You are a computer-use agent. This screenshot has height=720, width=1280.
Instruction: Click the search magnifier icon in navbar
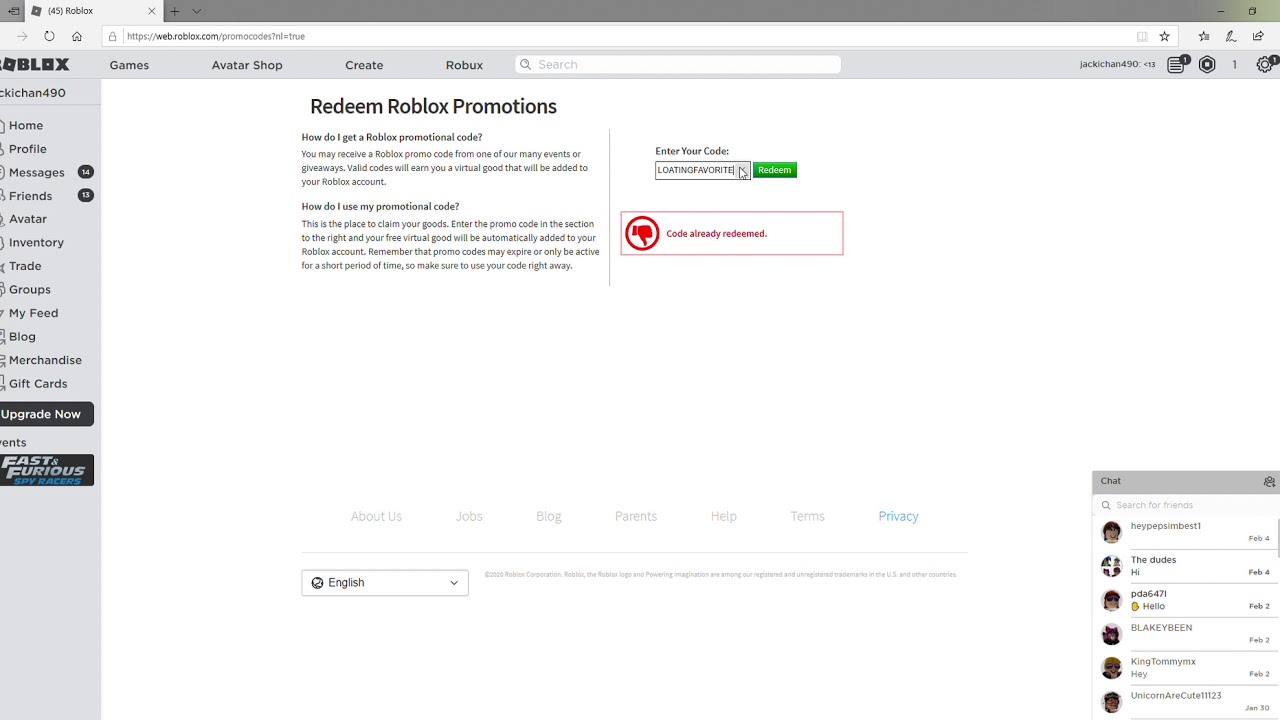525,65
